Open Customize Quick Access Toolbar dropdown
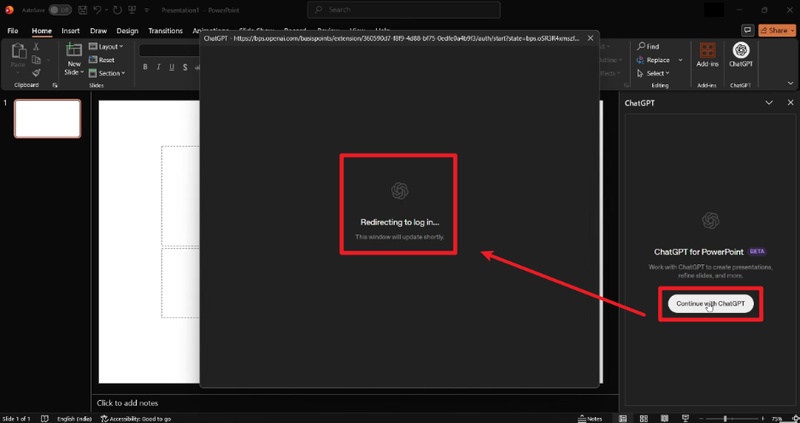Image resolution: width=800 pixels, height=423 pixels. tap(147, 10)
